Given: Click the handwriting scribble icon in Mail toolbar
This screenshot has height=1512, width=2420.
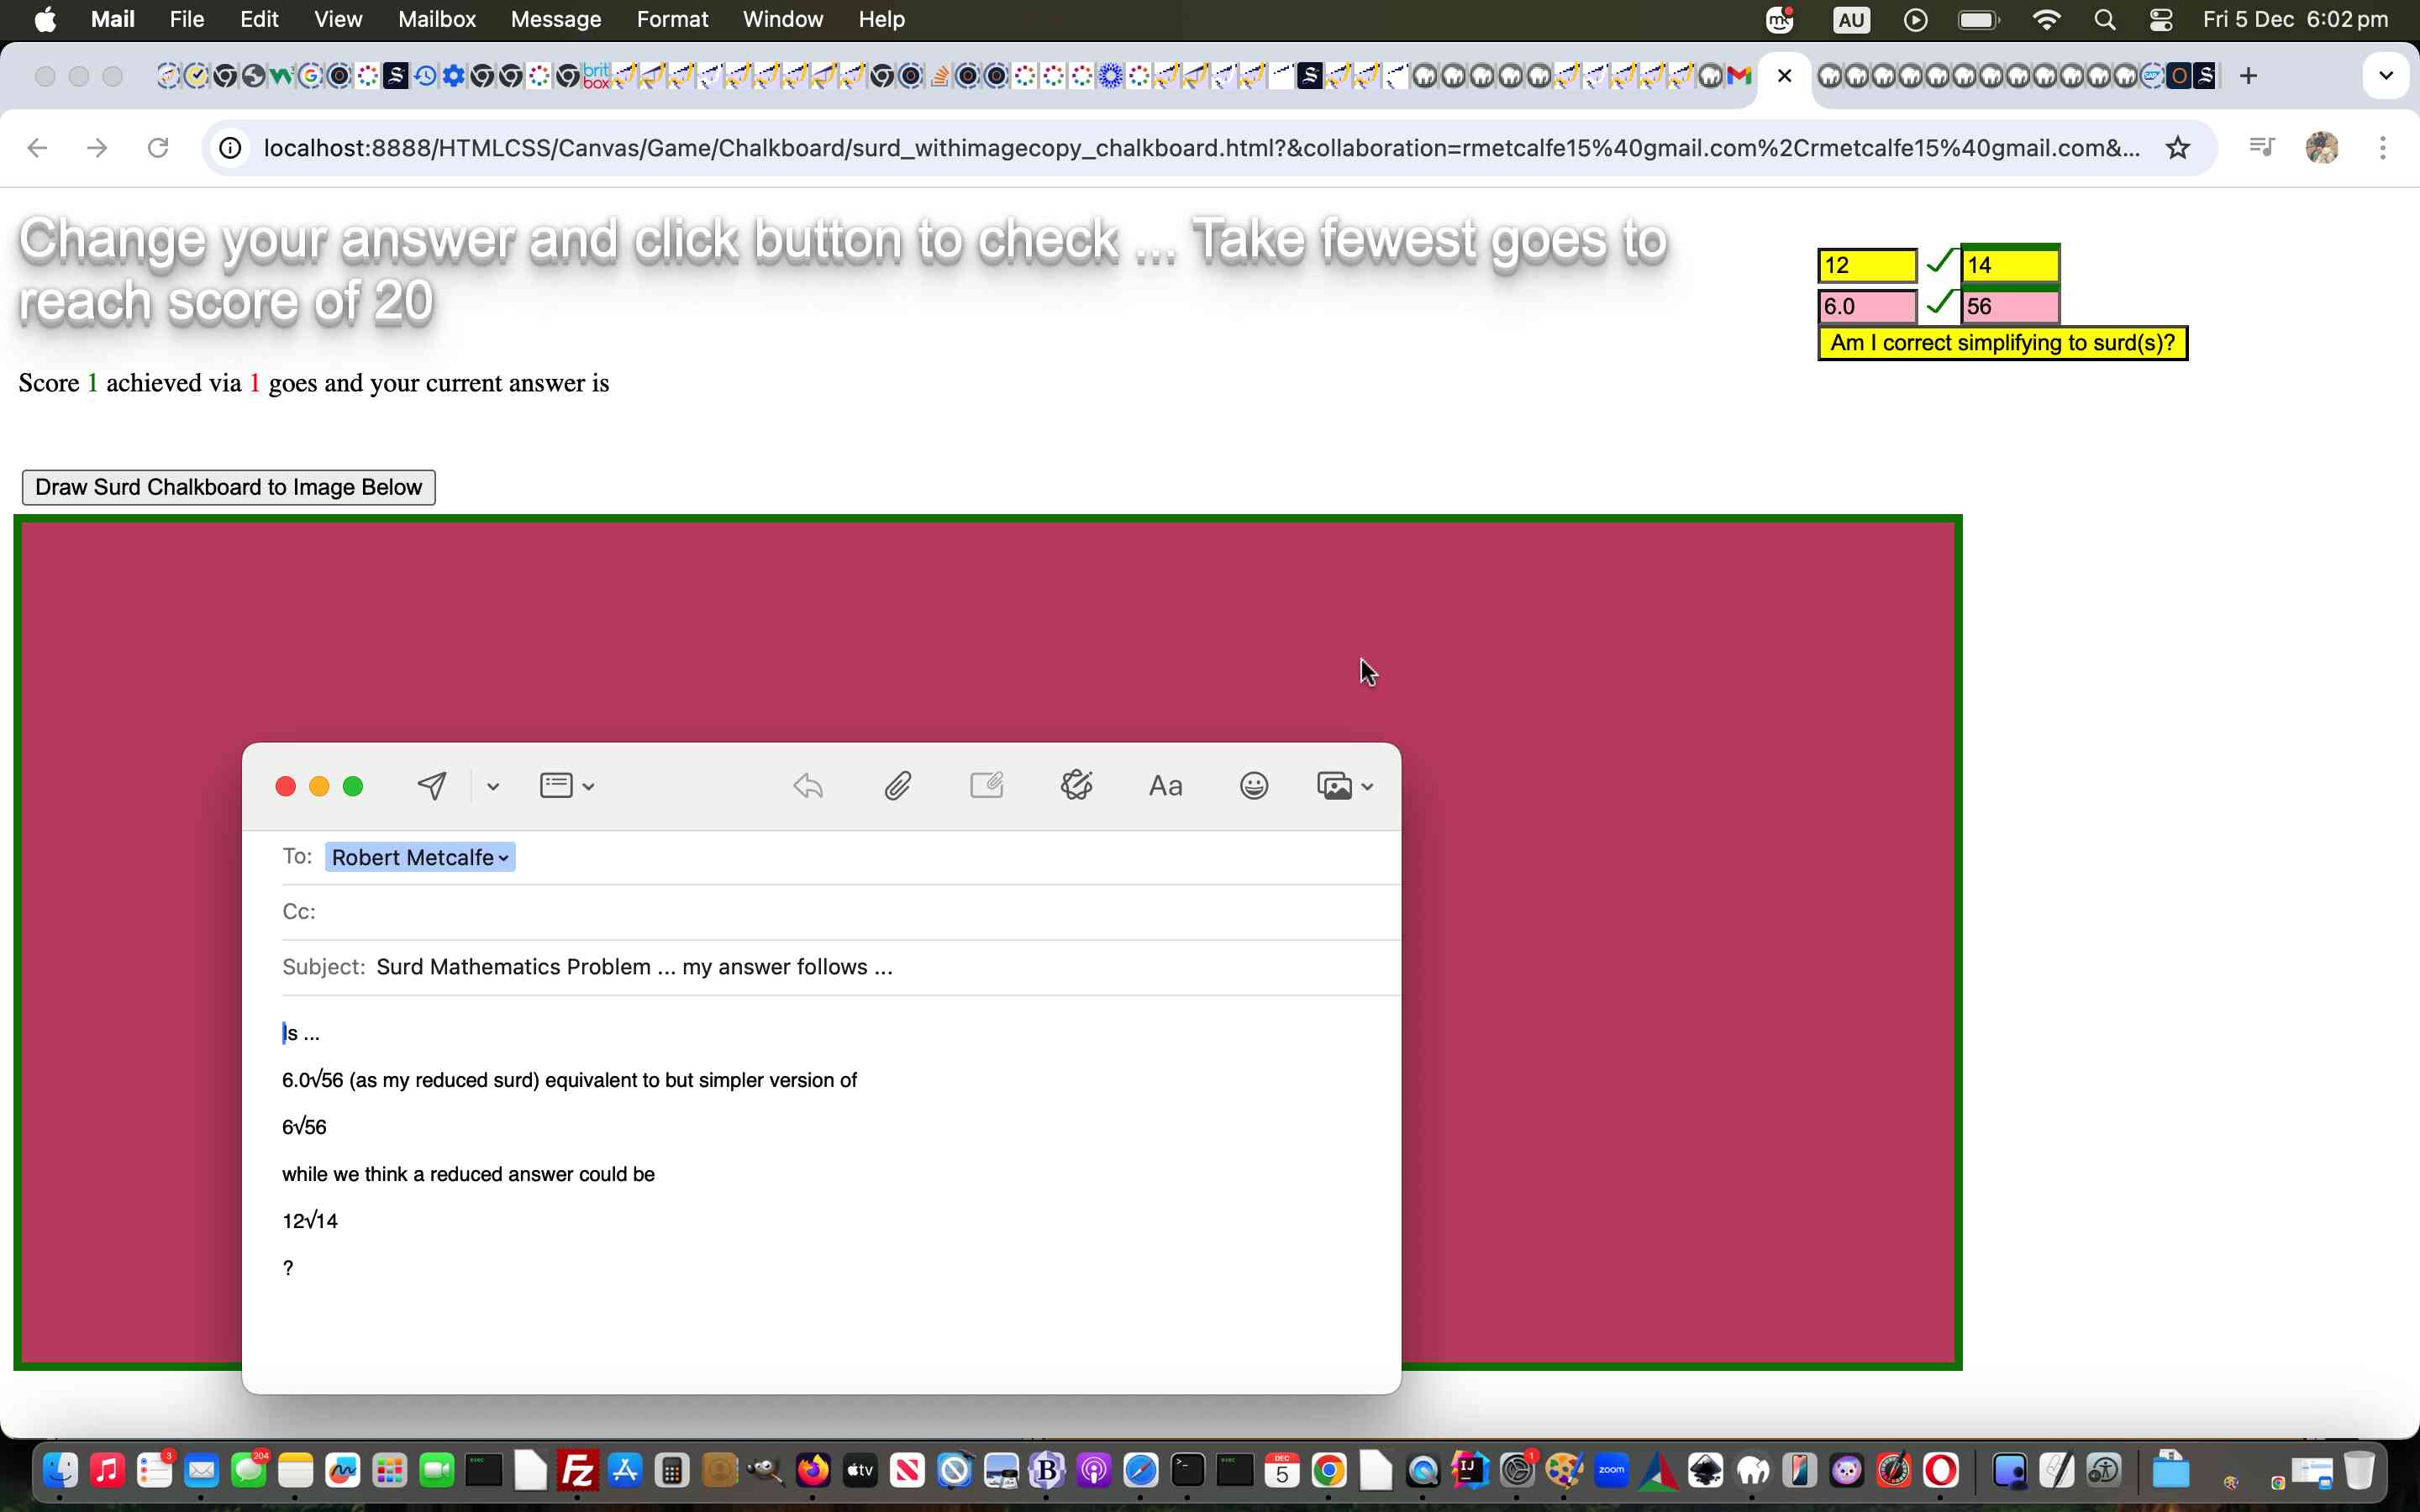Looking at the screenshot, I should click(x=1075, y=785).
